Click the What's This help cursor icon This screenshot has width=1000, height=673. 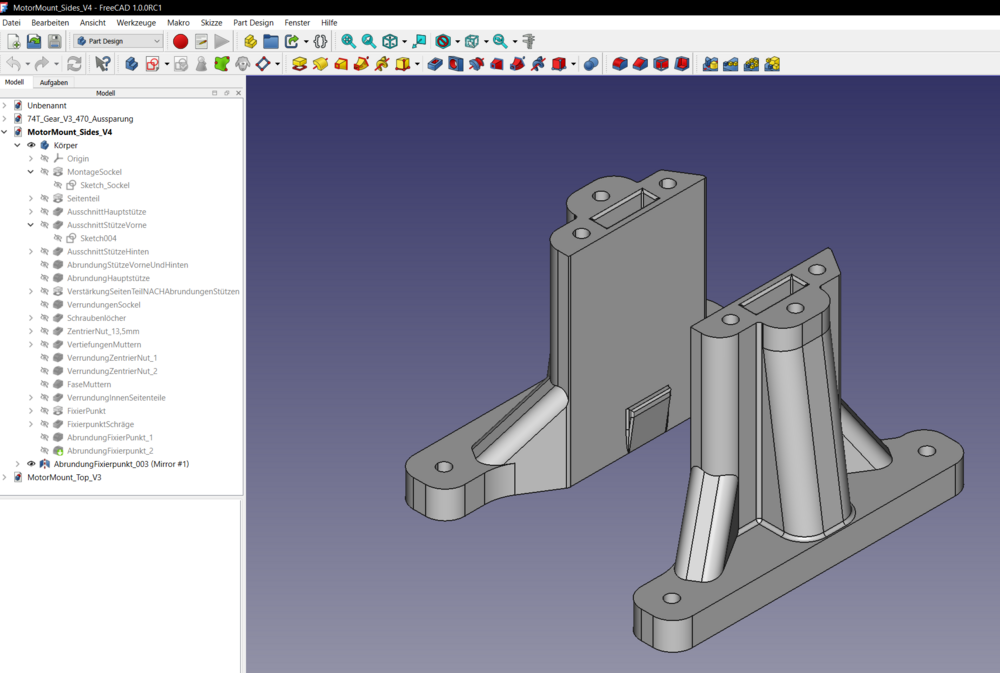[102, 64]
